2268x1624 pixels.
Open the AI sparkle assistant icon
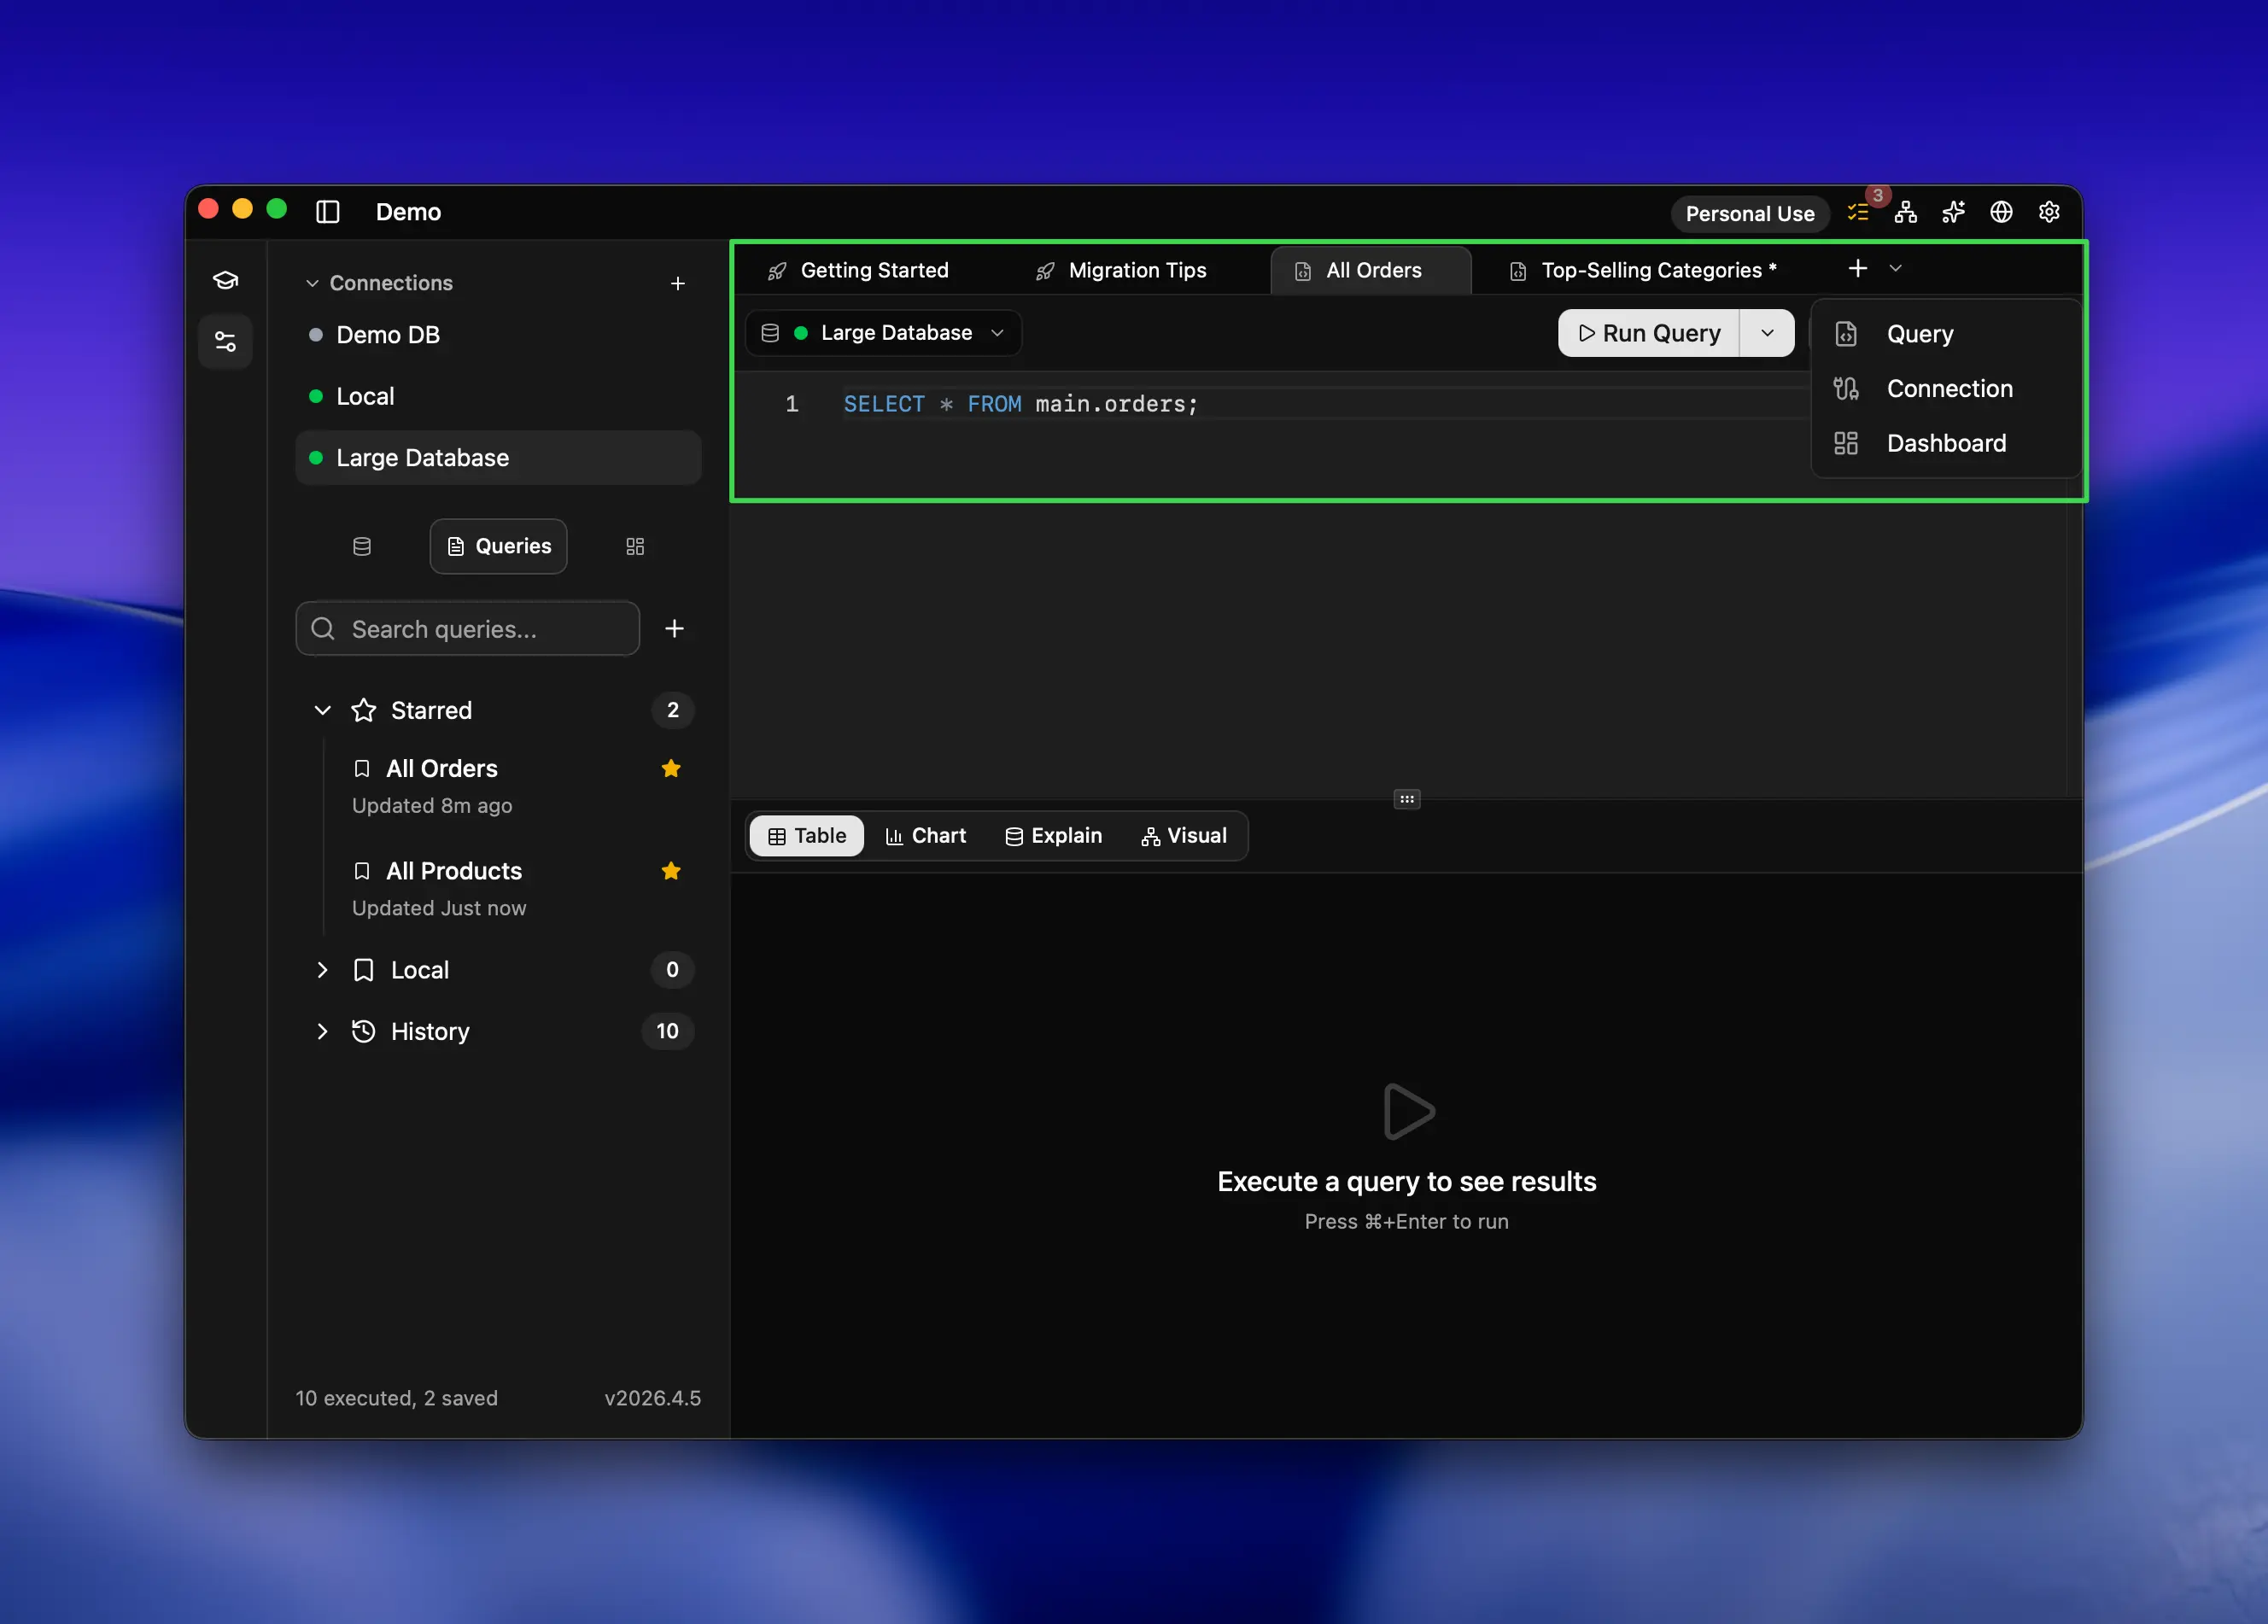pos(1954,212)
